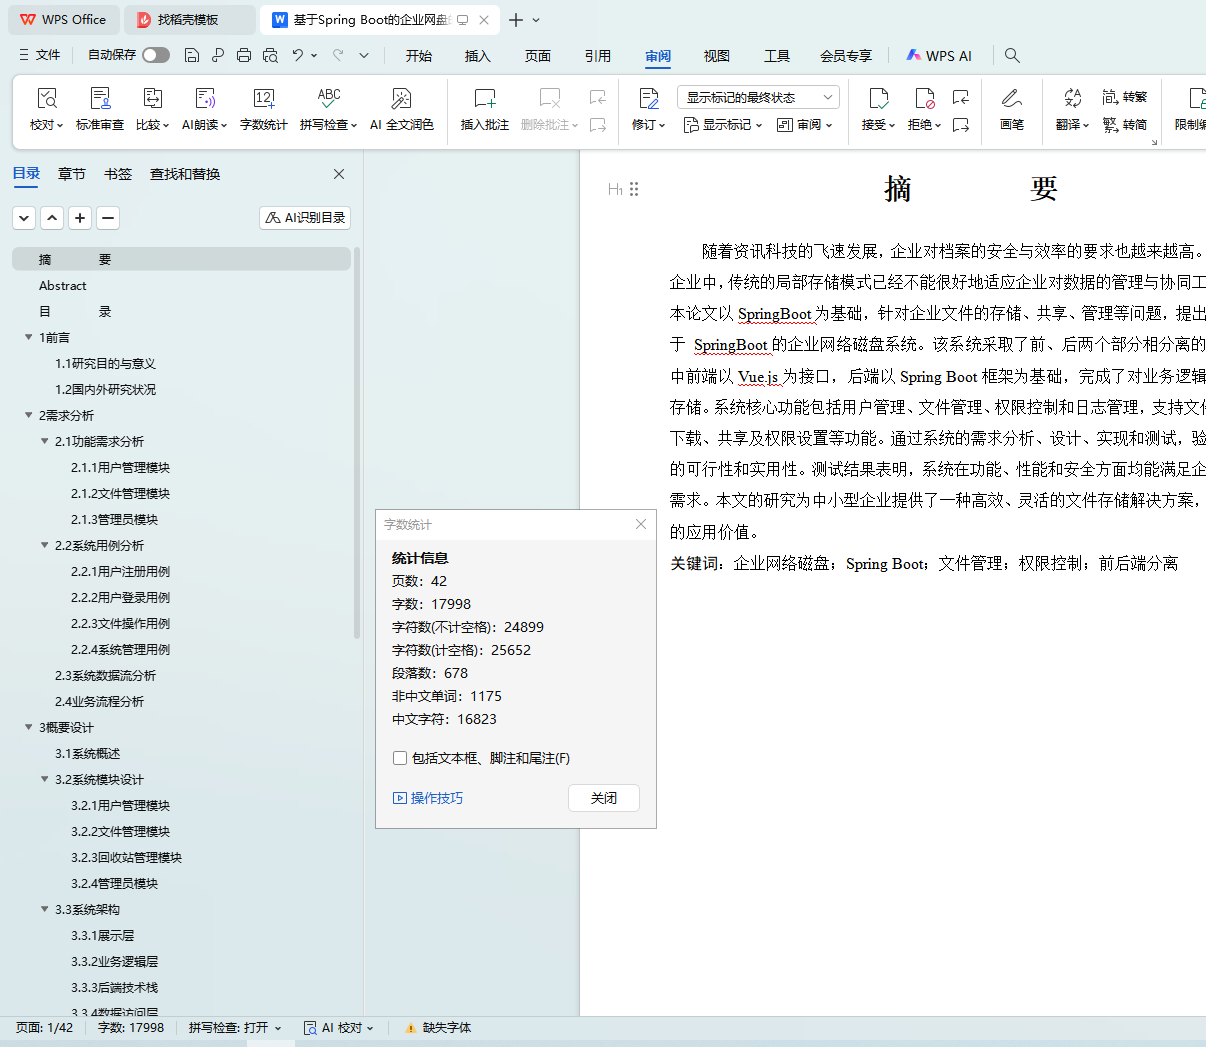Image resolution: width=1206 pixels, height=1047 pixels.
Task: Collapse the 3.3系统架构 outline node
Action: [x=45, y=909]
